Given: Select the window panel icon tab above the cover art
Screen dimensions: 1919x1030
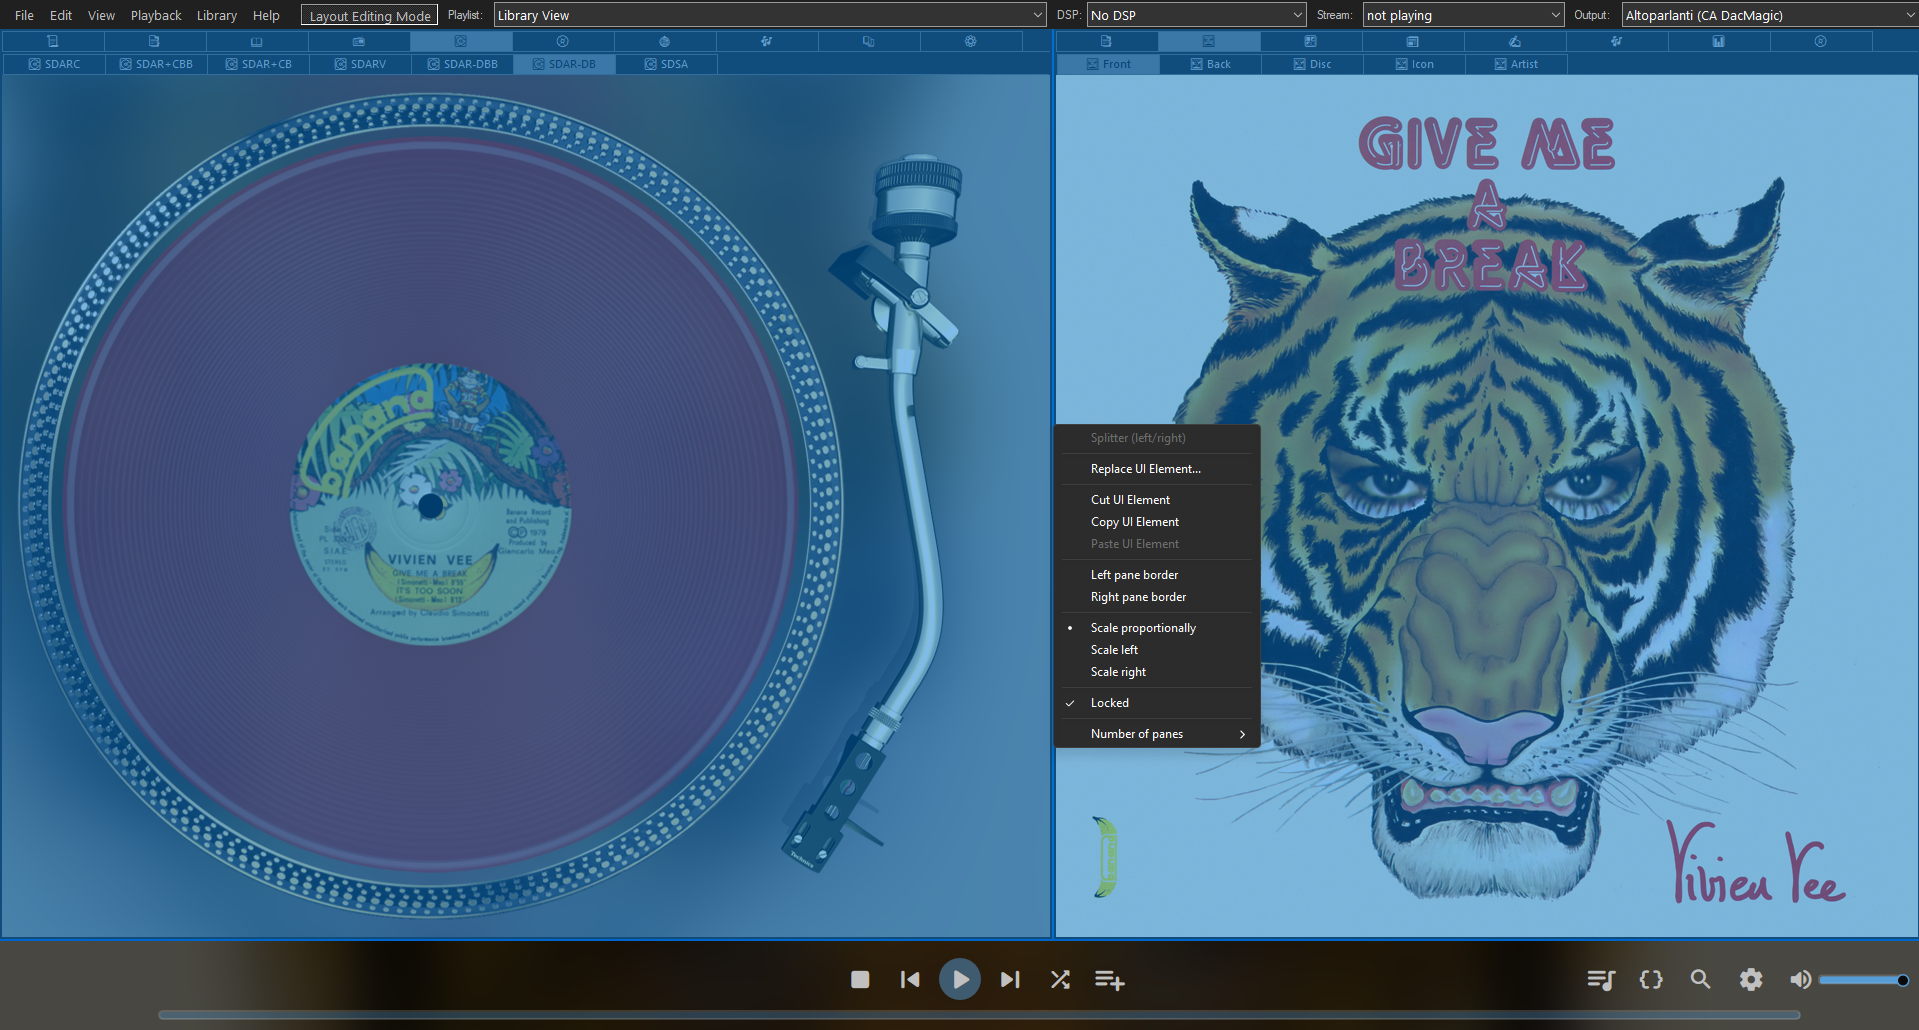Looking at the screenshot, I should pos(1413,41).
